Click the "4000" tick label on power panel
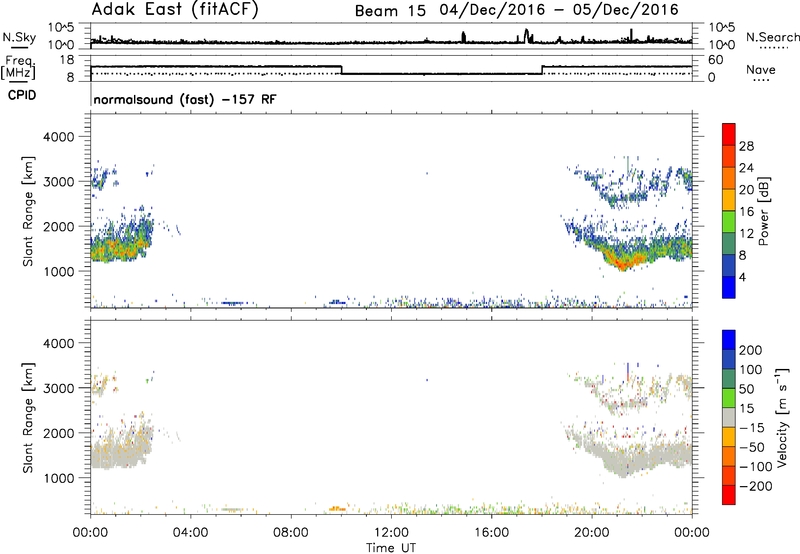The image size is (800, 554). click(x=59, y=137)
